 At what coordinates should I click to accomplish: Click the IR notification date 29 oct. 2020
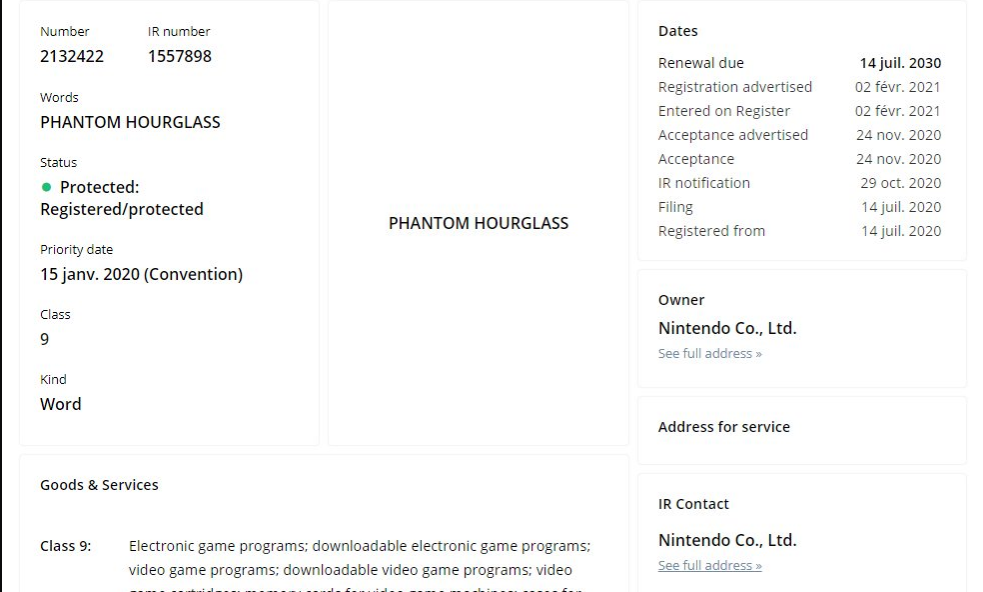tap(900, 183)
